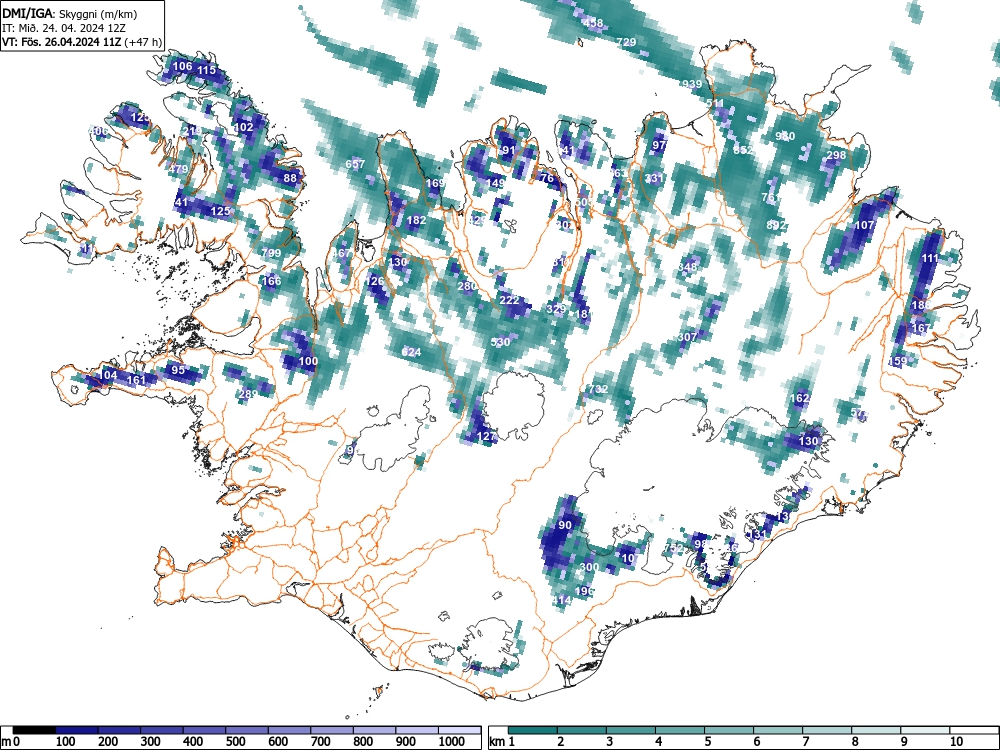Click the 530 visibility value
Screen dimensions: 1000x750
(x=501, y=342)
